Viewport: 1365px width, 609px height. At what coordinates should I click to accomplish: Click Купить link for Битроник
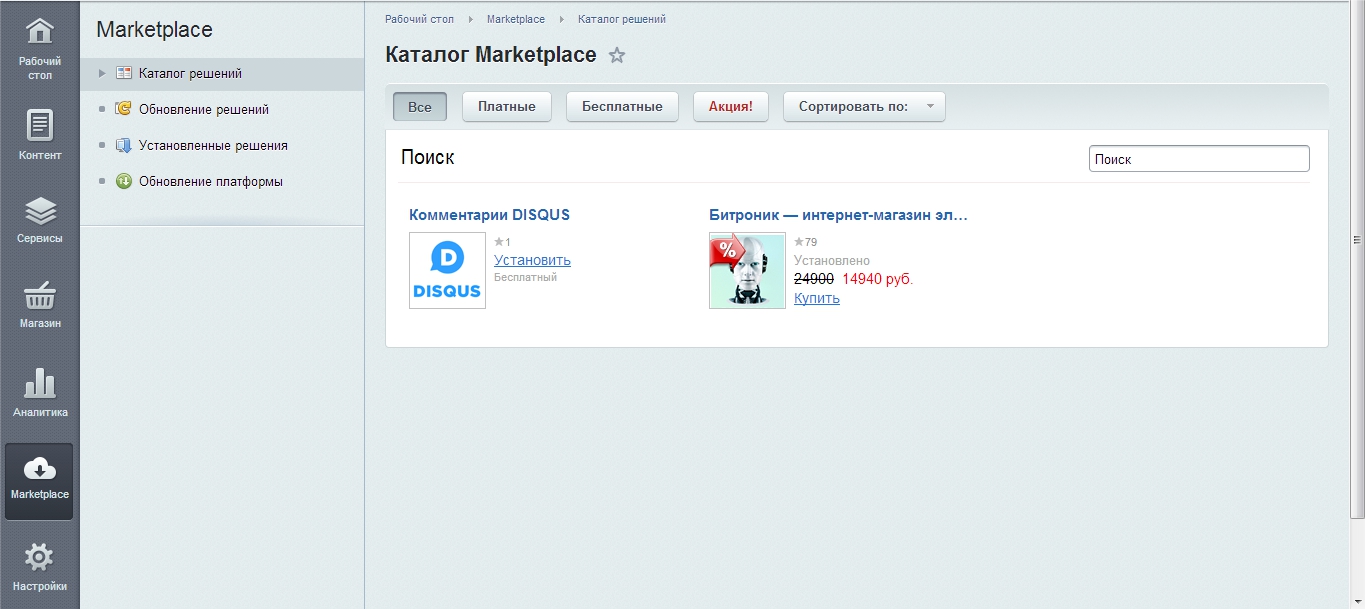816,298
